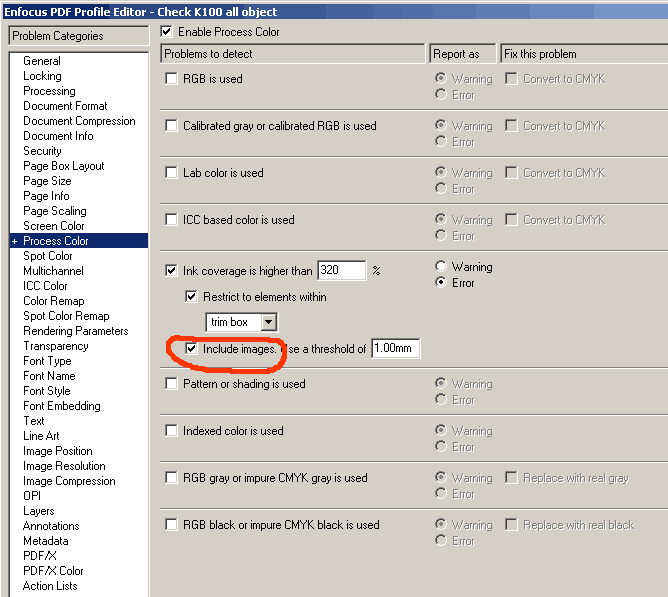Open Font Embedding category
The image size is (668, 597).
(62, 406)
